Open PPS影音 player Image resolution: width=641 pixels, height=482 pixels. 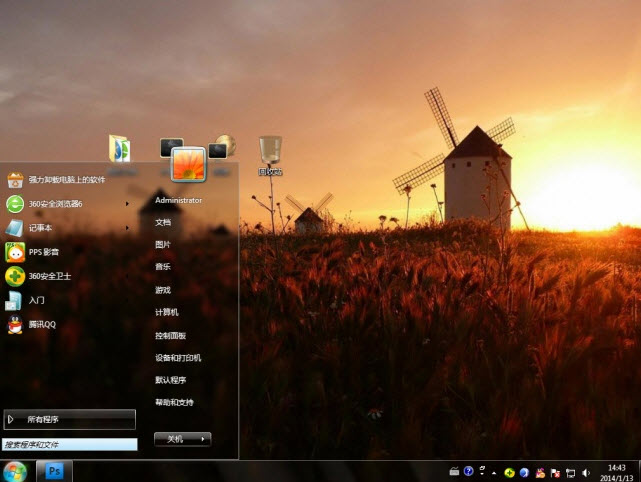tap(43, 252)
